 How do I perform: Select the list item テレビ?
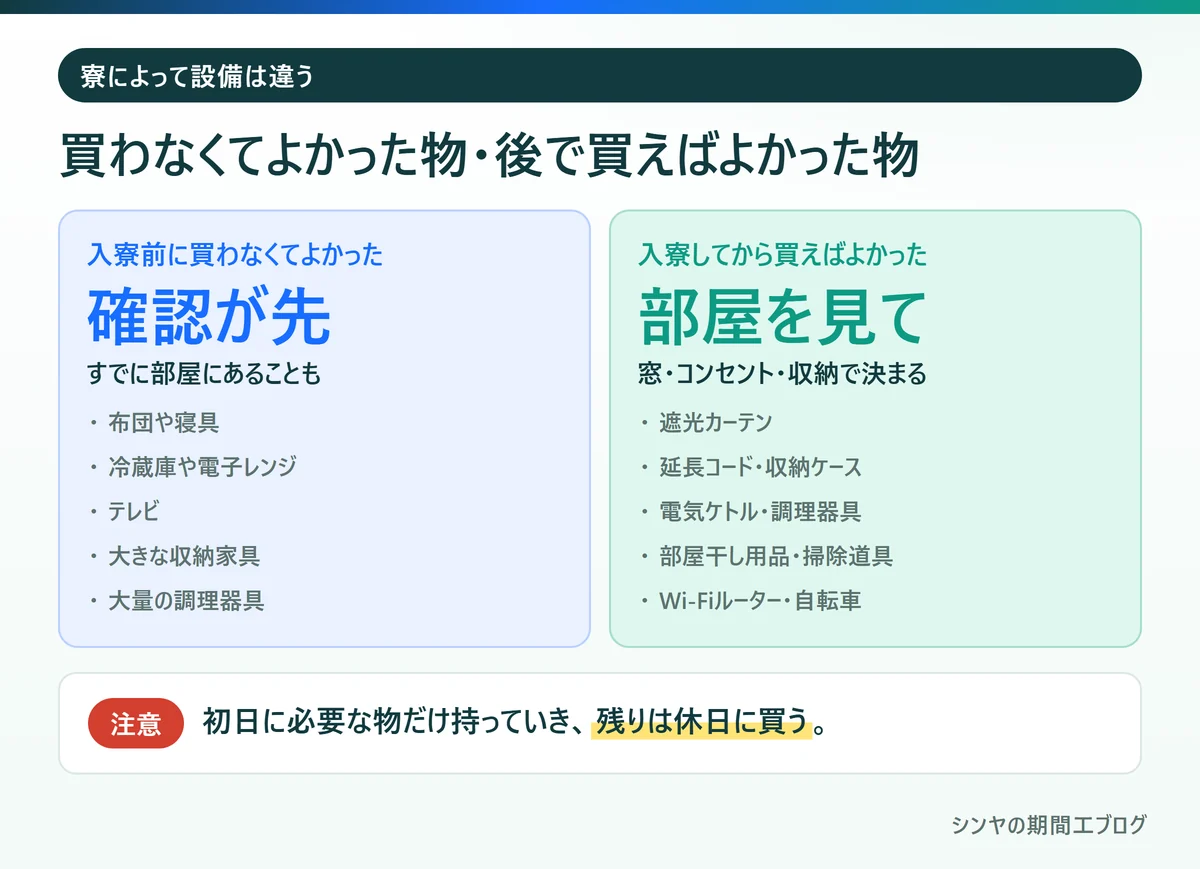point(134,512)
